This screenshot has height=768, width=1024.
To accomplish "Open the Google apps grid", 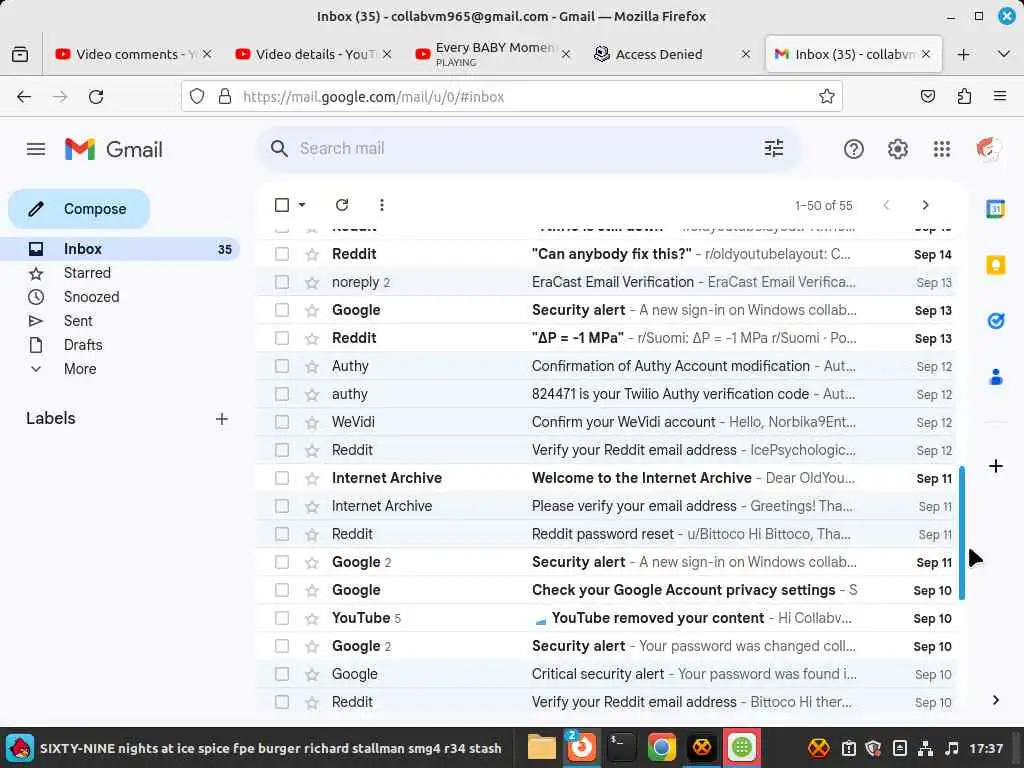I will (x=942, y=149).
